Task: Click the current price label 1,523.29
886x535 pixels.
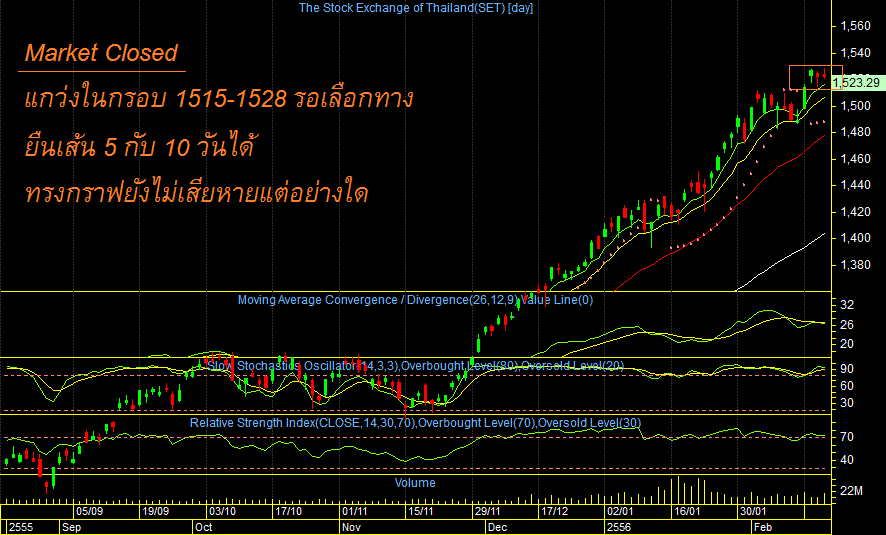Action: [857, 82]
